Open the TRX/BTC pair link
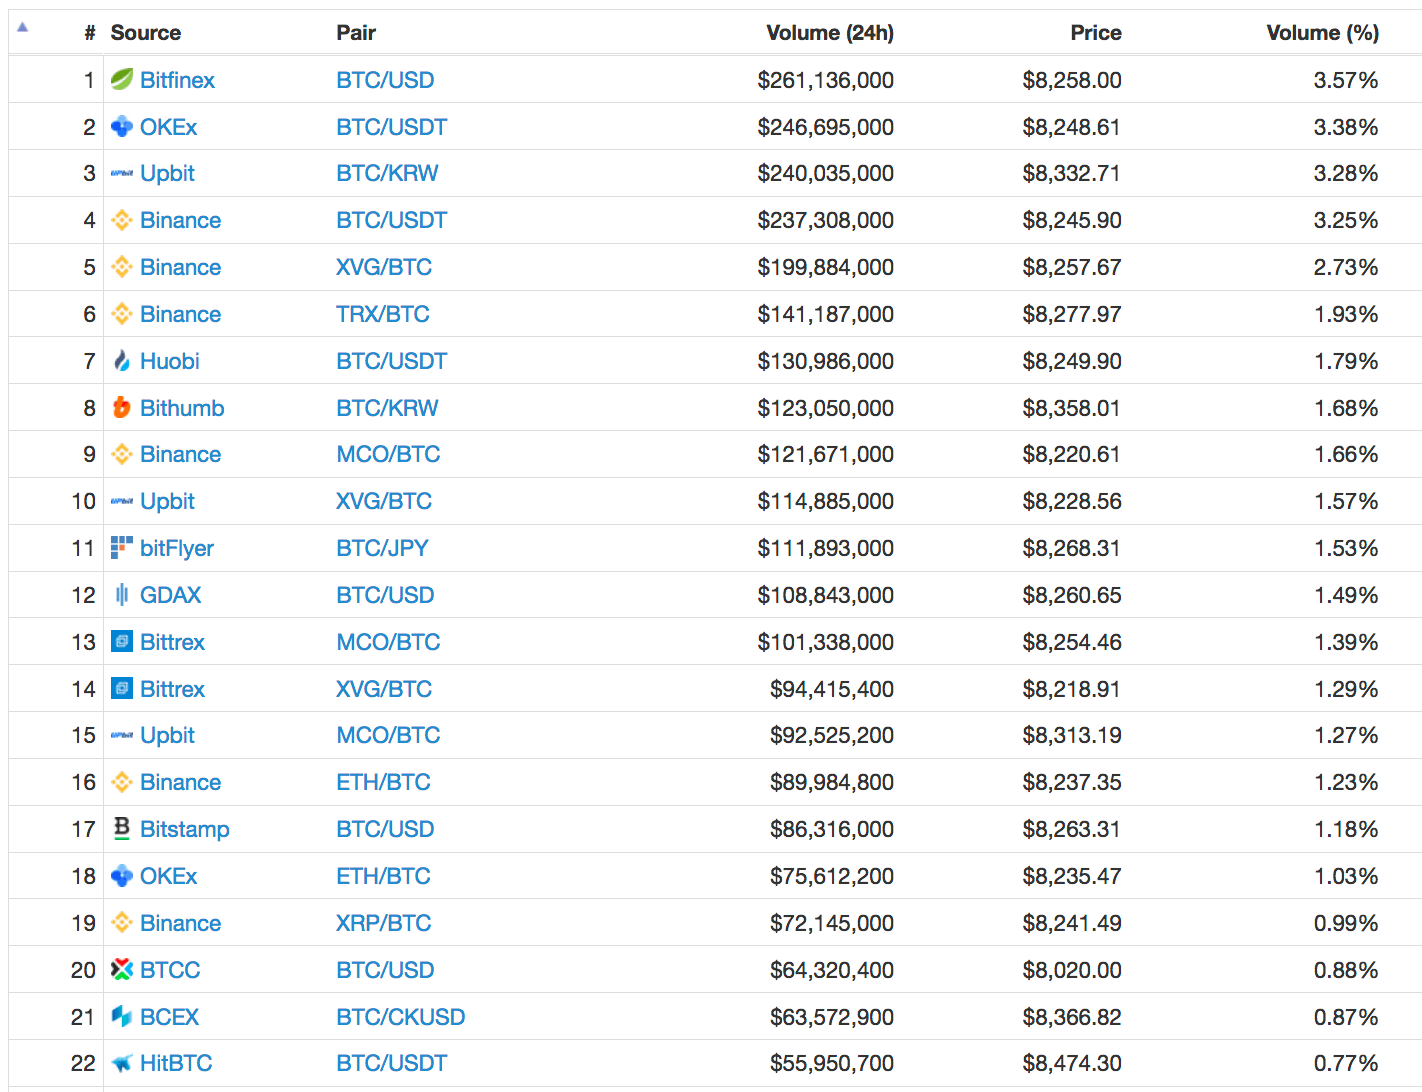This screenshot has width=1422, height=1092. [x=383, y=314]
